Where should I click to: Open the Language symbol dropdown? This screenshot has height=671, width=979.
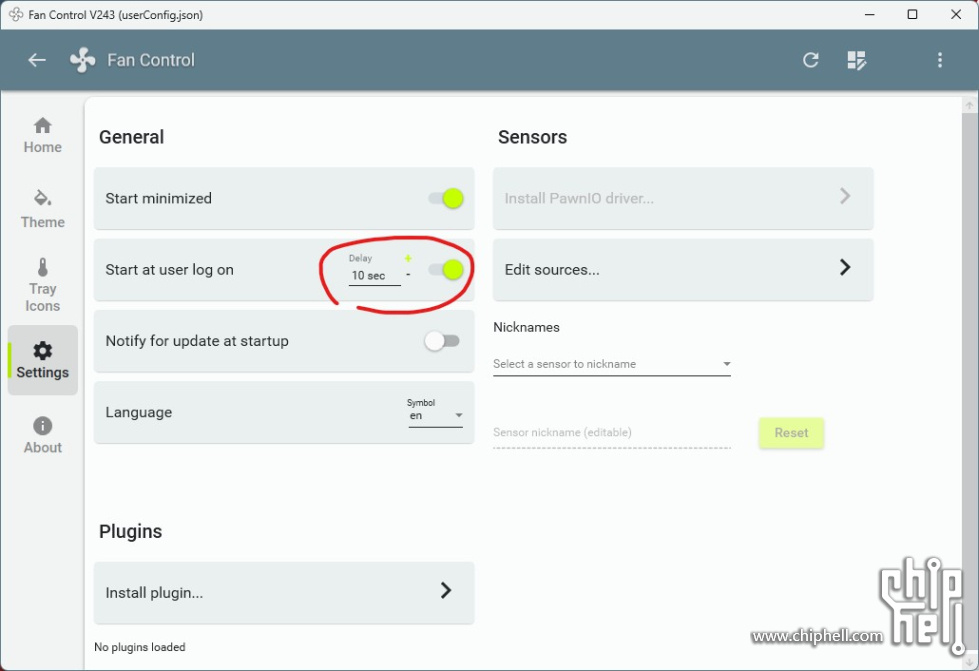point(436,415)
